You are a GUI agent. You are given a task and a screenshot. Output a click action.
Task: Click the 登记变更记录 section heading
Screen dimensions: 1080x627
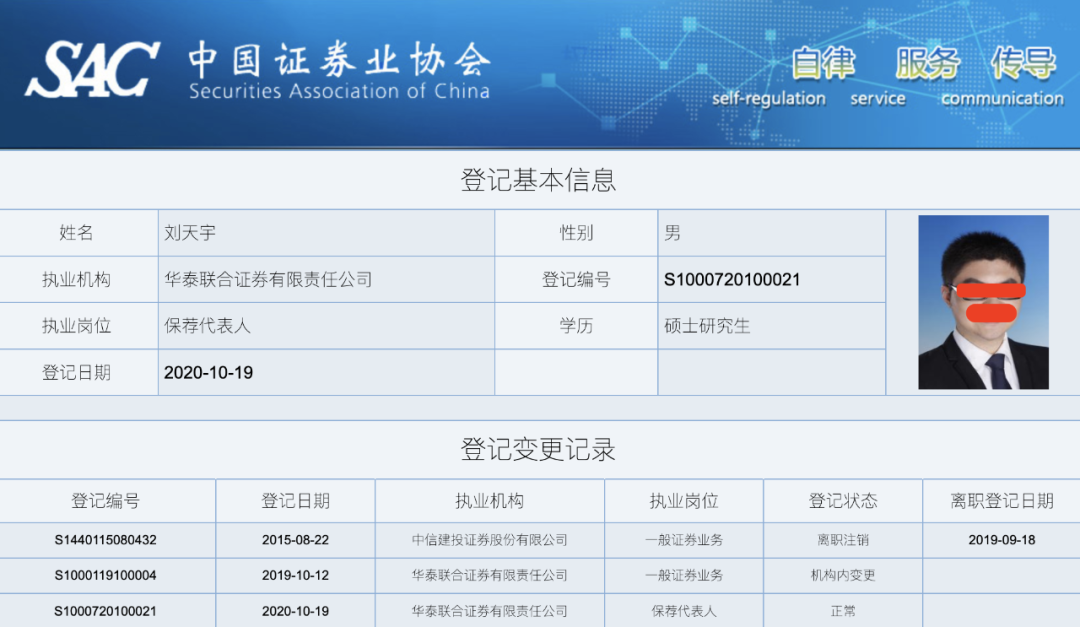point(538,449)
